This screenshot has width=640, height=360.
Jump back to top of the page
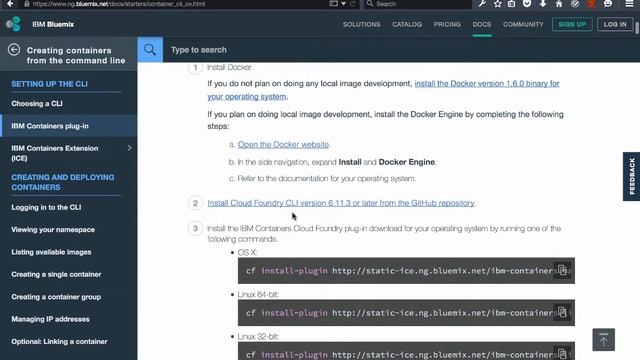(603, 340)
